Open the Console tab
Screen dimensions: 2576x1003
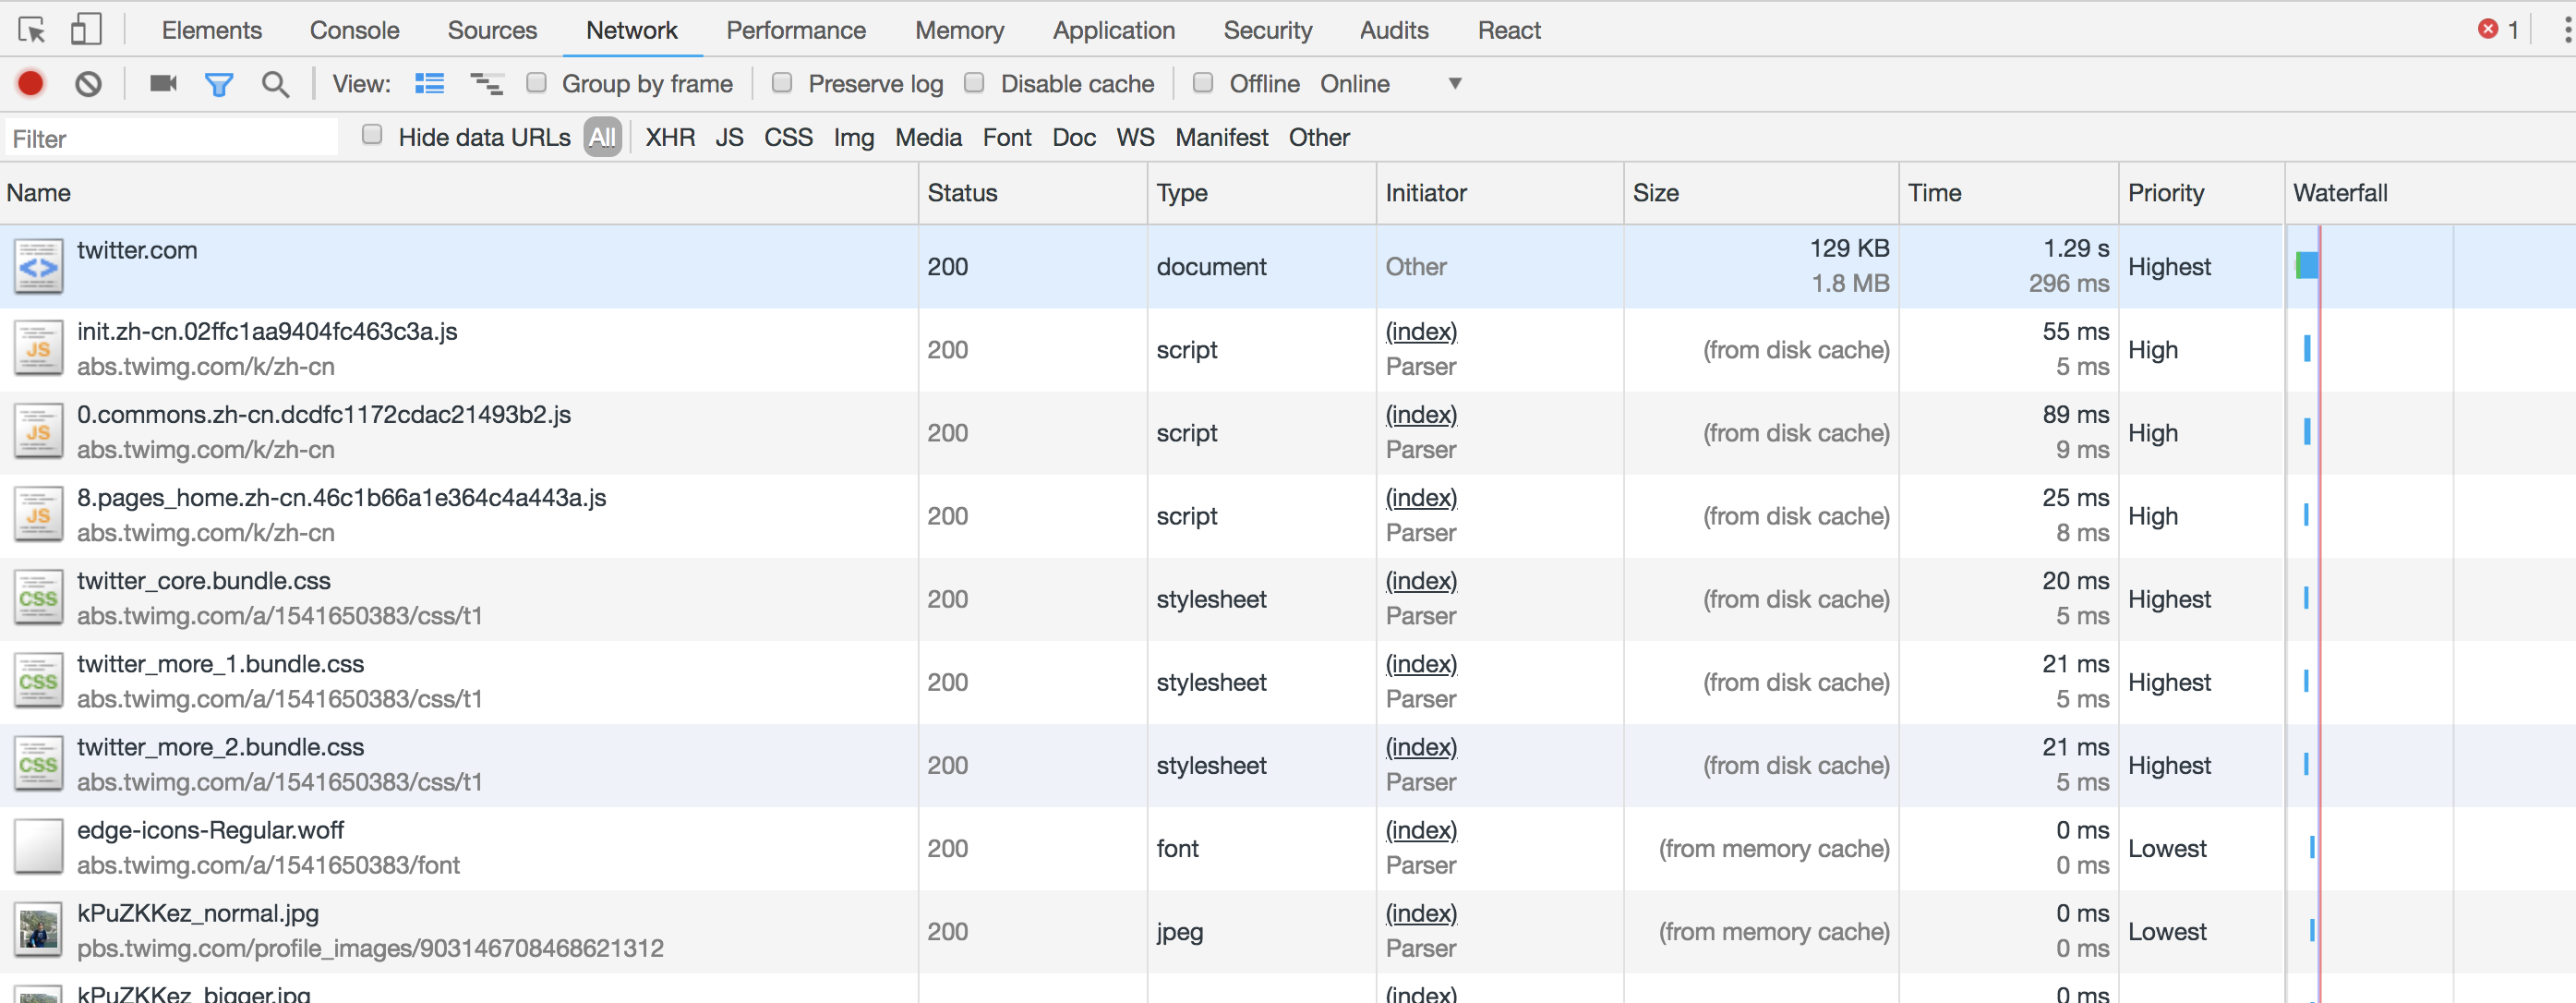tap(354, 30)
